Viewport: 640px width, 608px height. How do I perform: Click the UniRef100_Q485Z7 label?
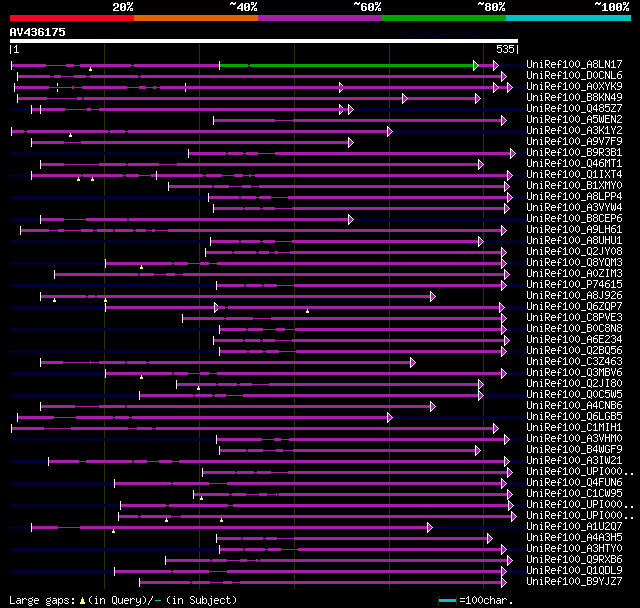[x=574, y=108]
